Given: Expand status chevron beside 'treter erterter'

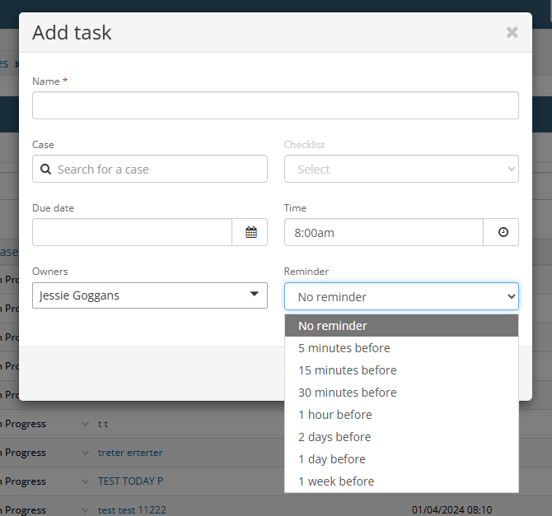Looking at the screenshot, I should pos(85,452).
